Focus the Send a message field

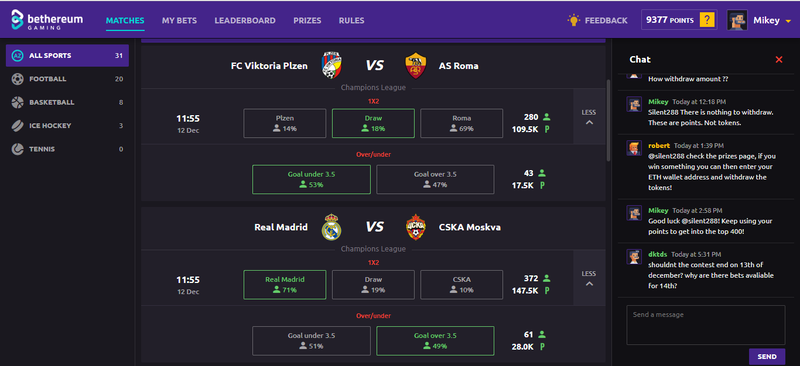tap(706, 325)
